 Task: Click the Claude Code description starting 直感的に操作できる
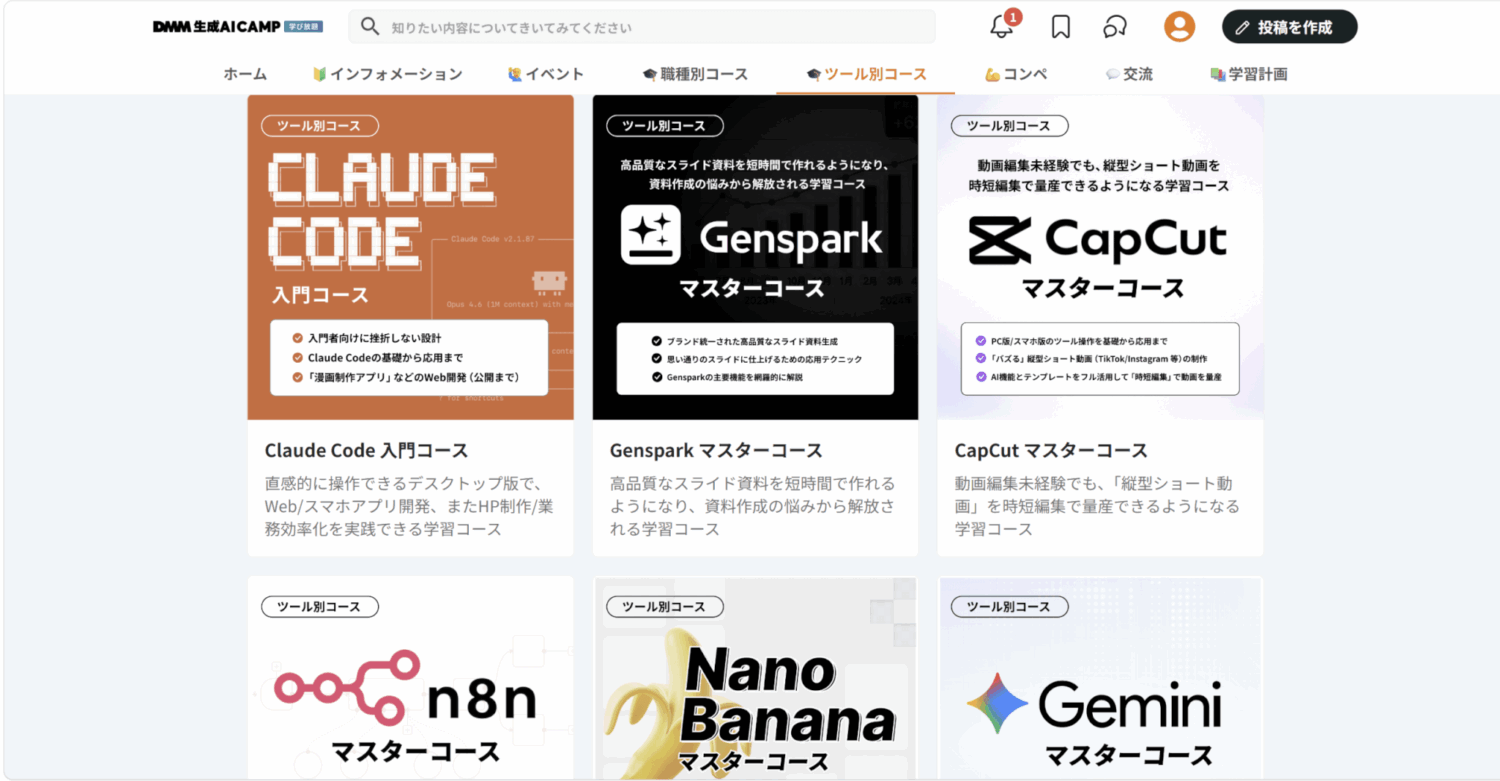[x=409, y=506]
